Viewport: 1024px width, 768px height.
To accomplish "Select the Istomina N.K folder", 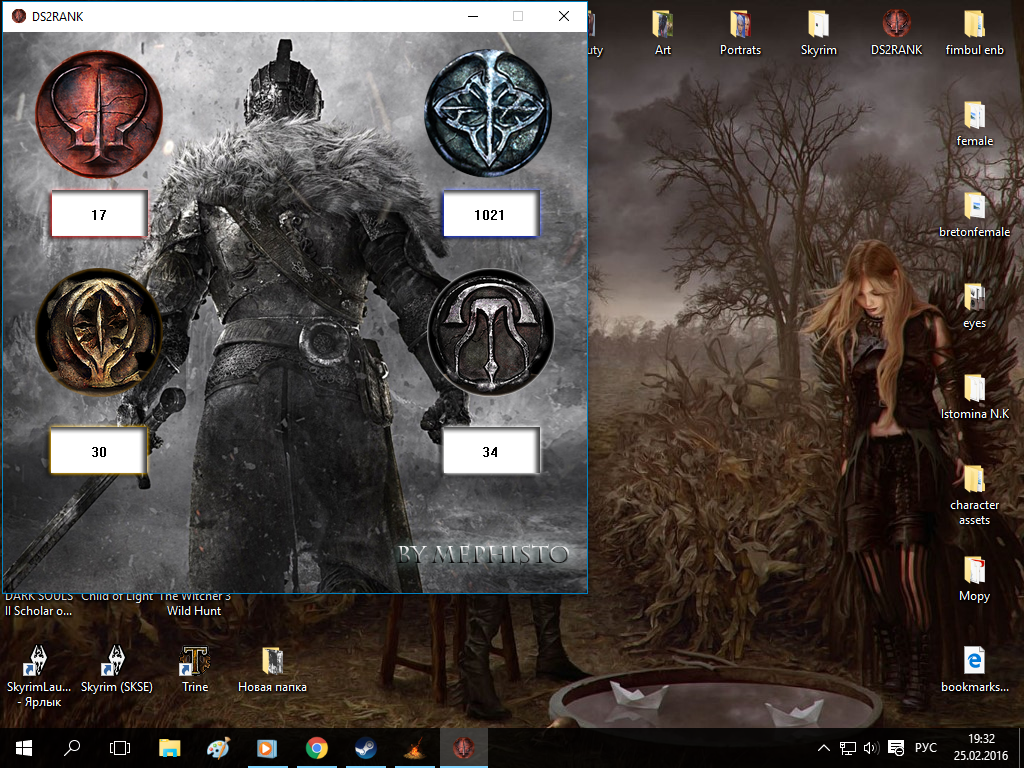I will pos(974,396).
